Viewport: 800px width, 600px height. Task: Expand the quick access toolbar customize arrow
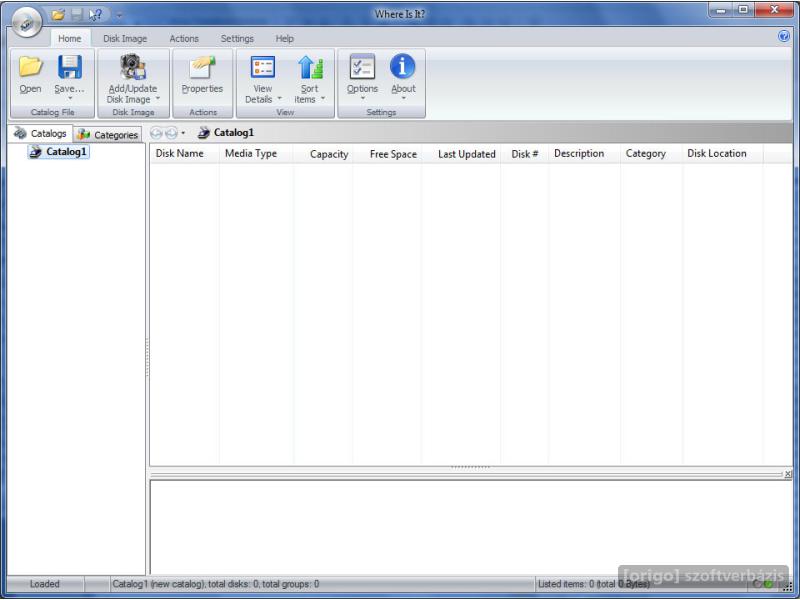pos(119,15)
